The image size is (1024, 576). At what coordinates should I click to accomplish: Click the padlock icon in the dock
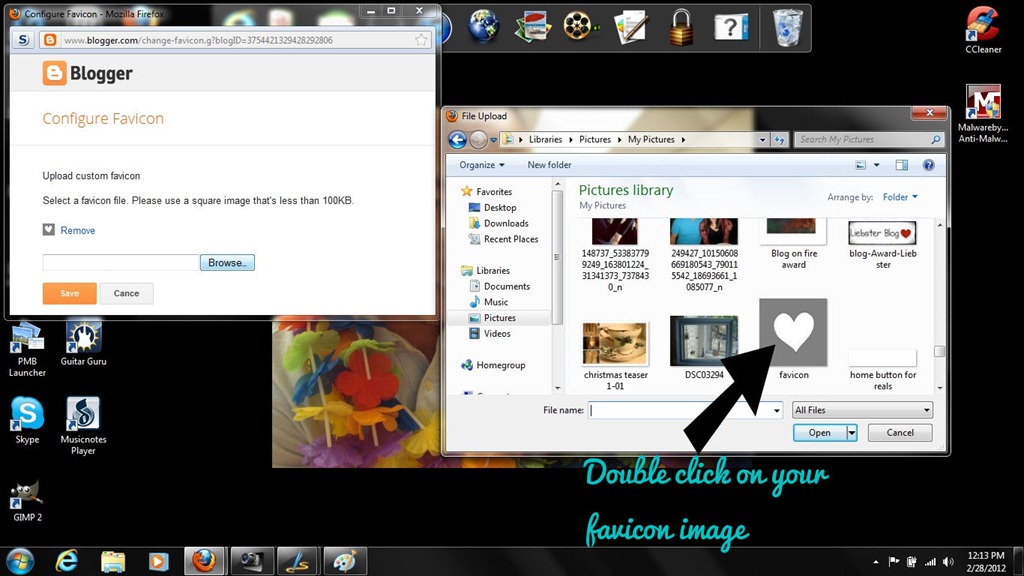pyautogui.click(x=680, y=27)
